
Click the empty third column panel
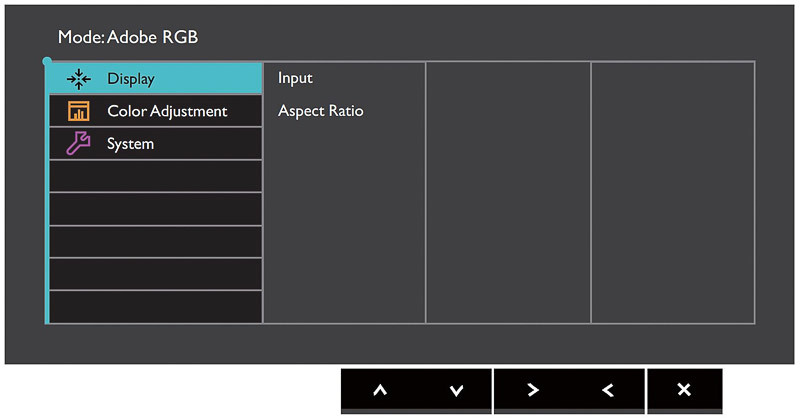click(x=508, y=192)
